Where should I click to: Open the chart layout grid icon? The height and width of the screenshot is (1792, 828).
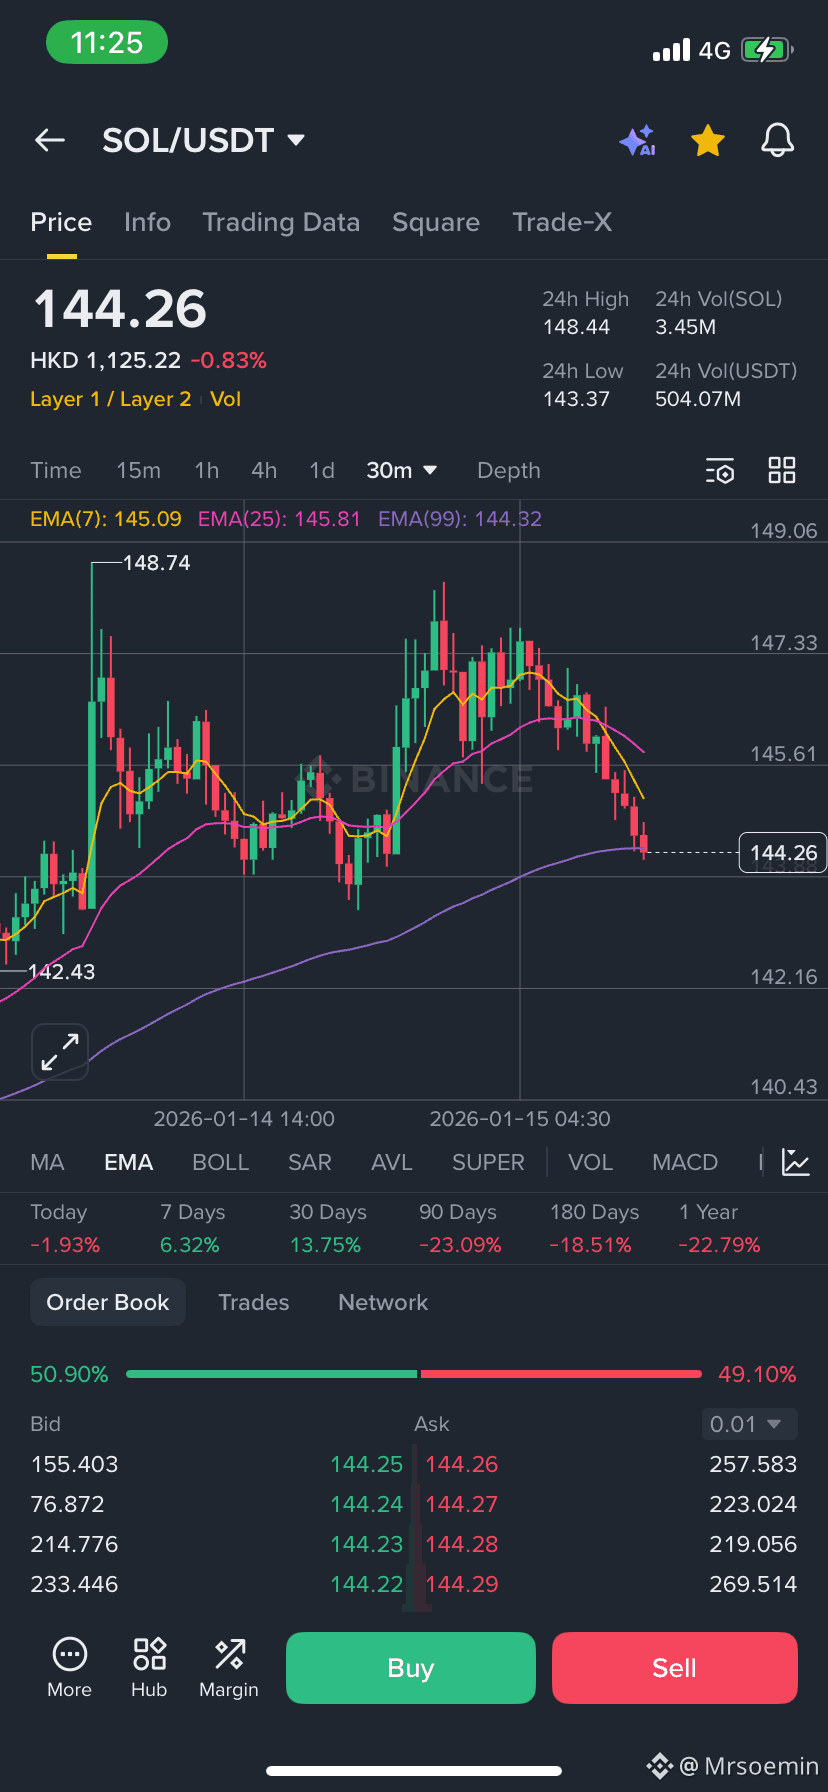pyautogui.click(x=782, y=470)
